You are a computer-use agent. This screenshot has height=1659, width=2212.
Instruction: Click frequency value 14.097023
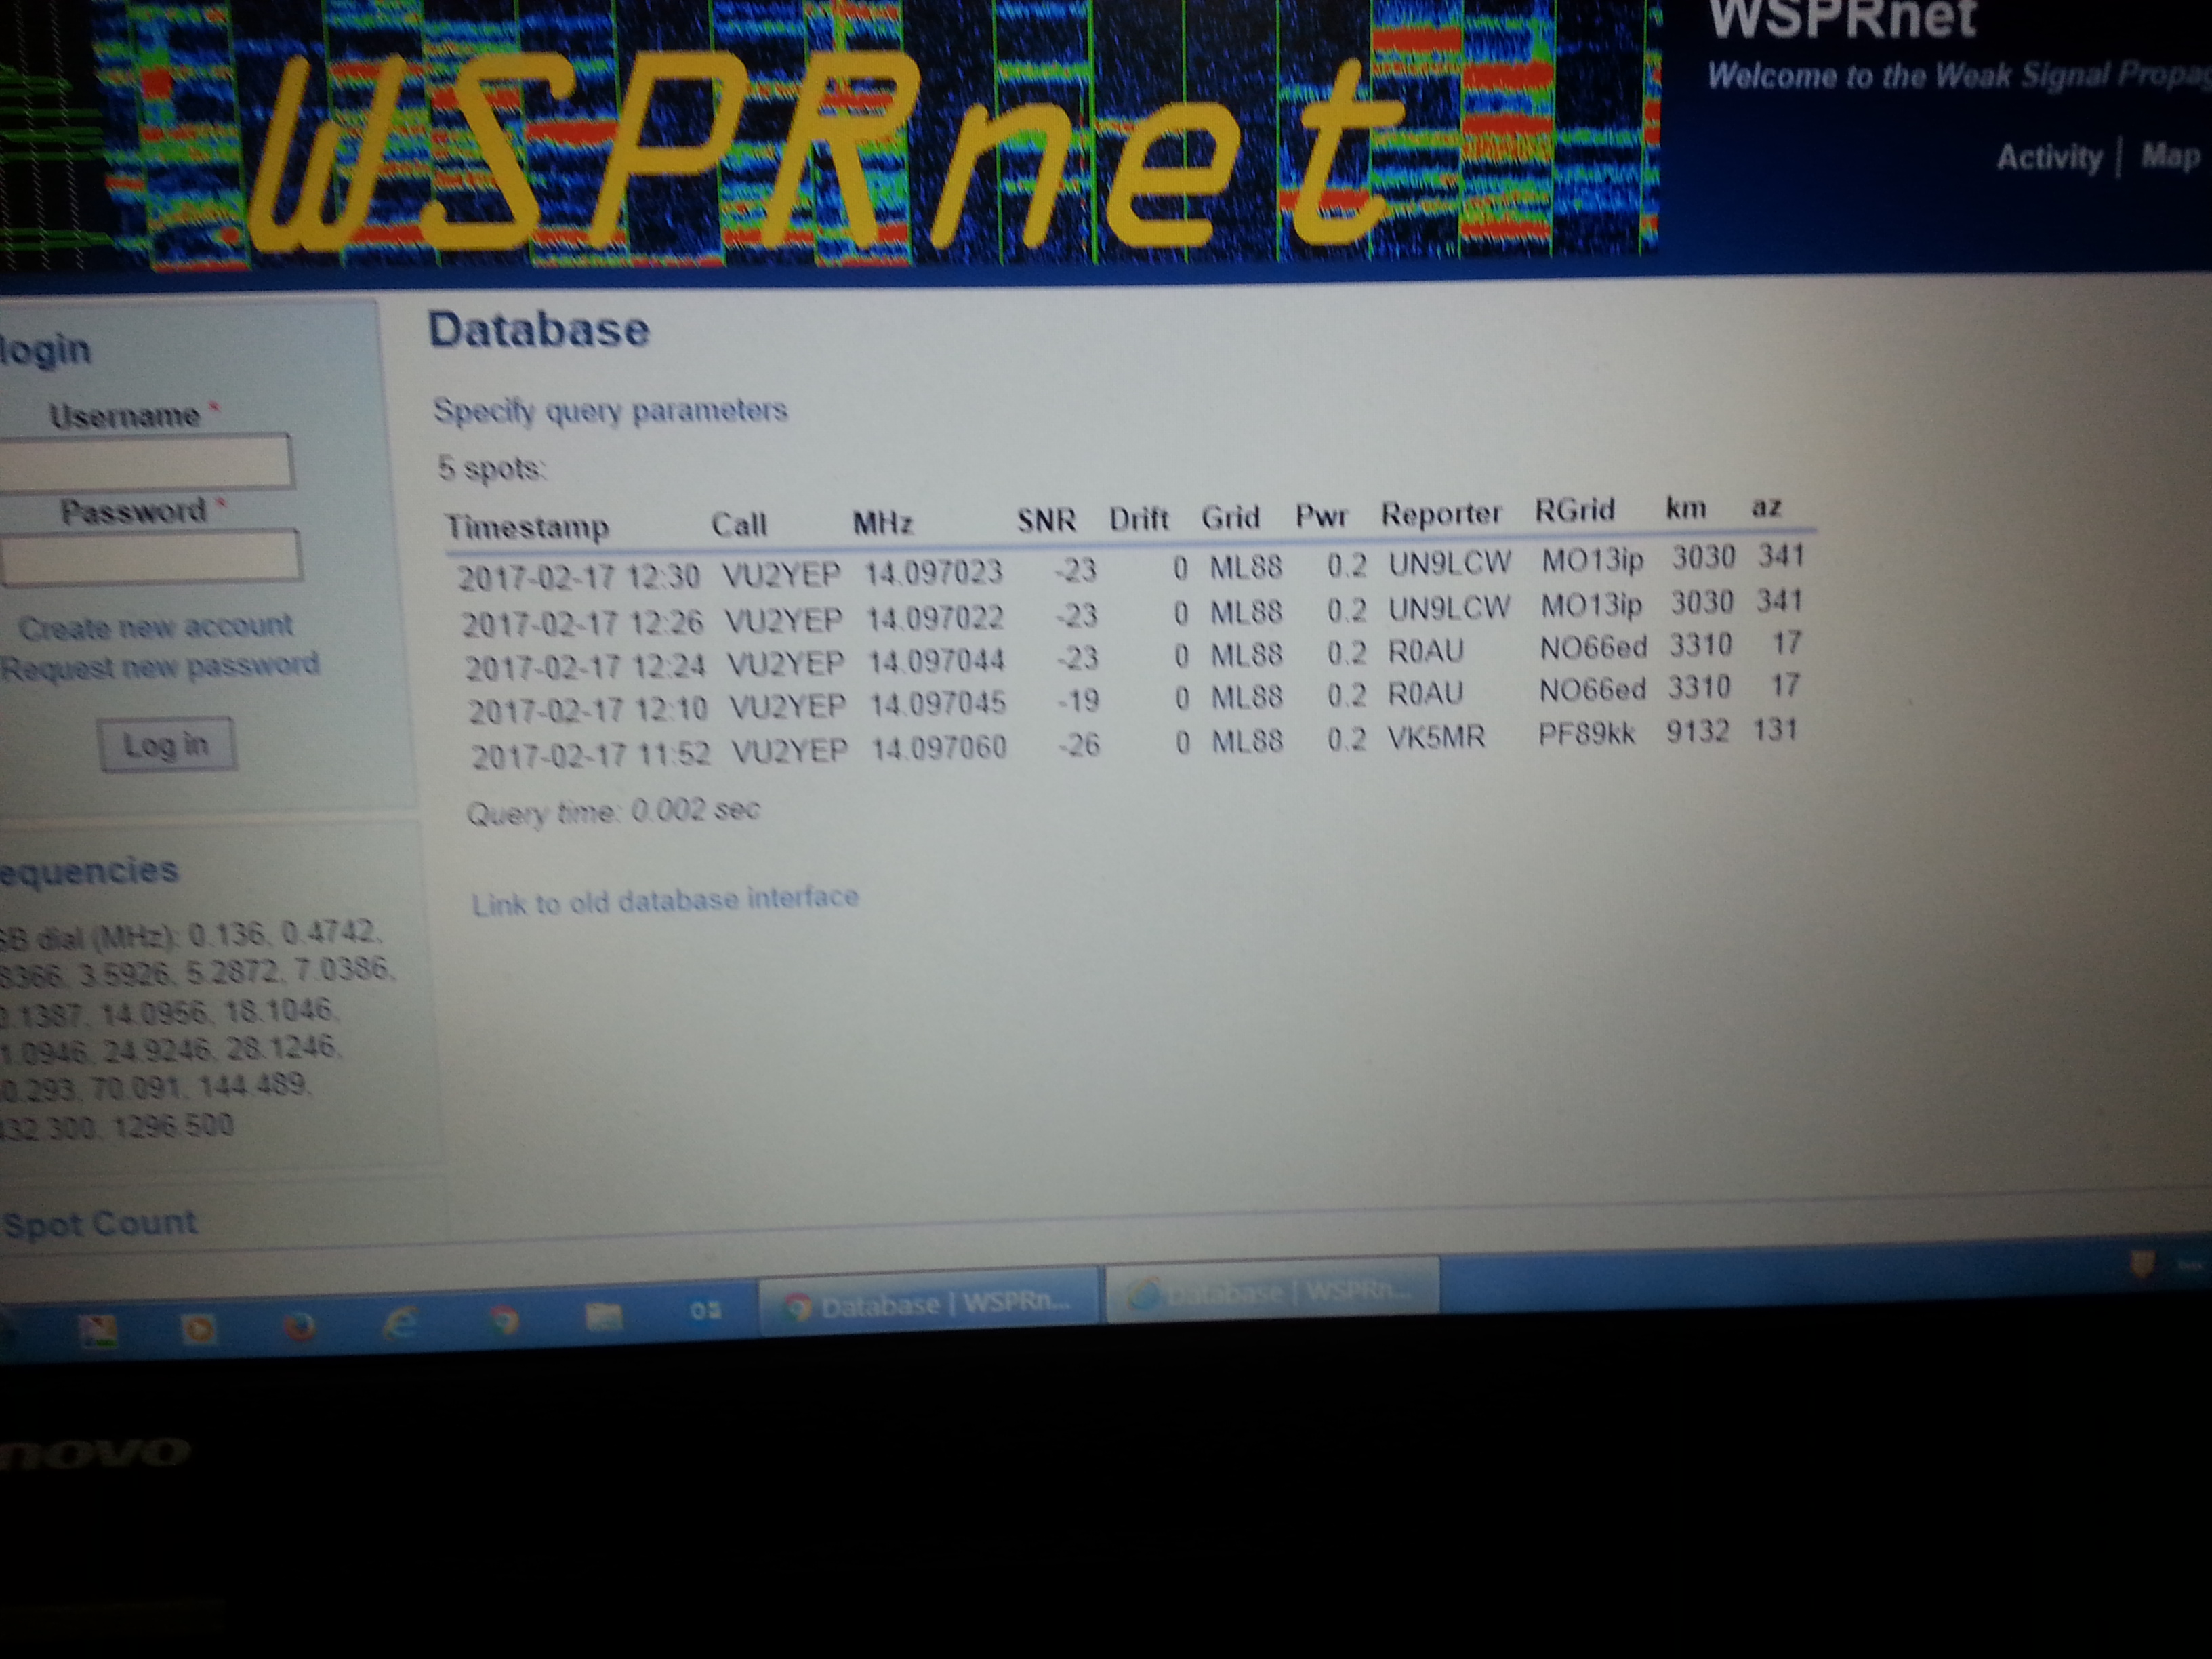pos(933,573)
